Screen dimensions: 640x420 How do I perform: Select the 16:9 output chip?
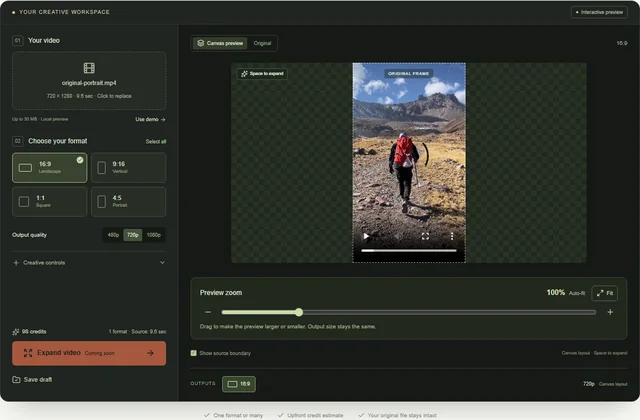tap(239, 384)
